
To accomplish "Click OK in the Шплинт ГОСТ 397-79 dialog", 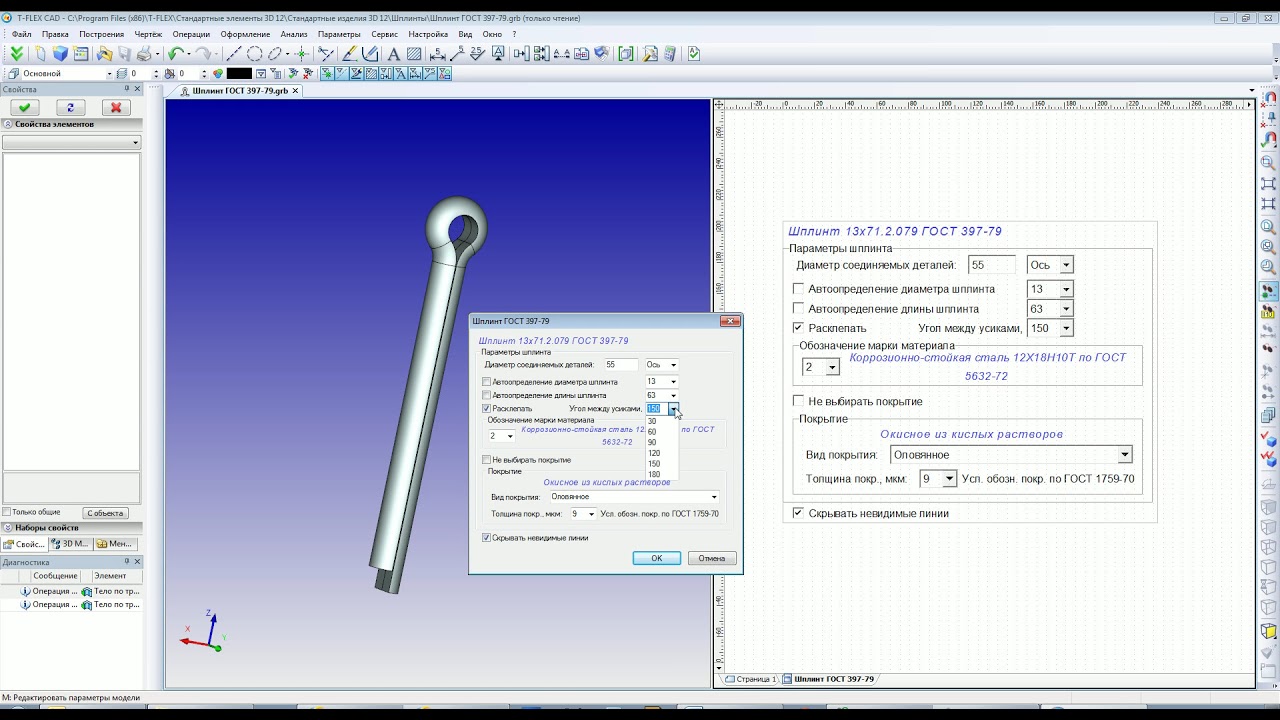I will [x=656, y=558].
